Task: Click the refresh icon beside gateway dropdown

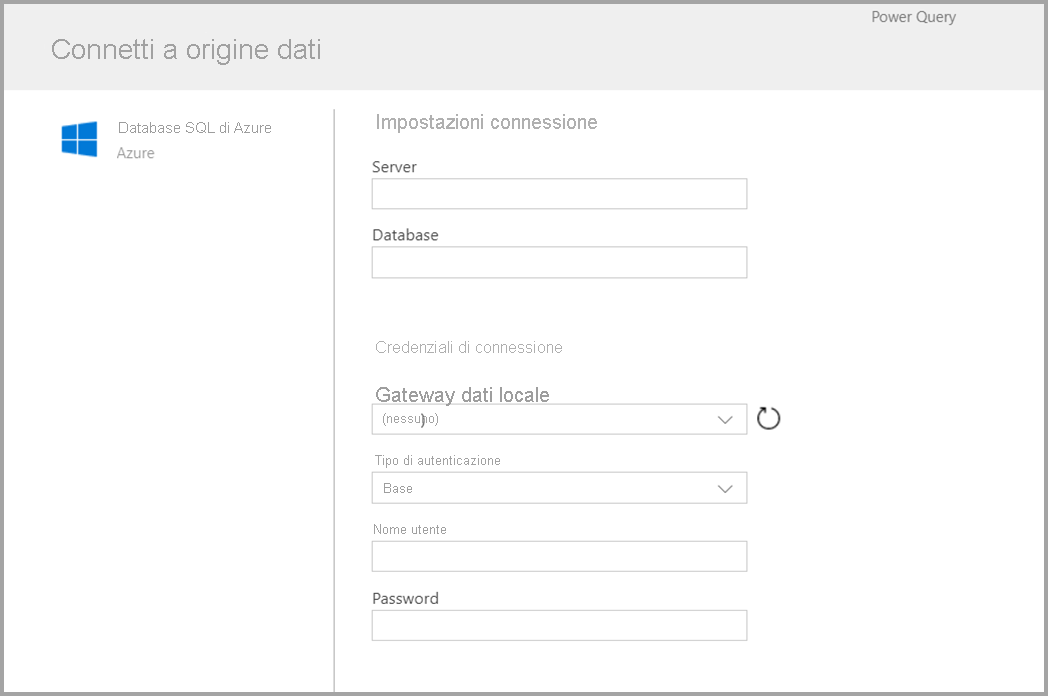Action: click(768, 418)
